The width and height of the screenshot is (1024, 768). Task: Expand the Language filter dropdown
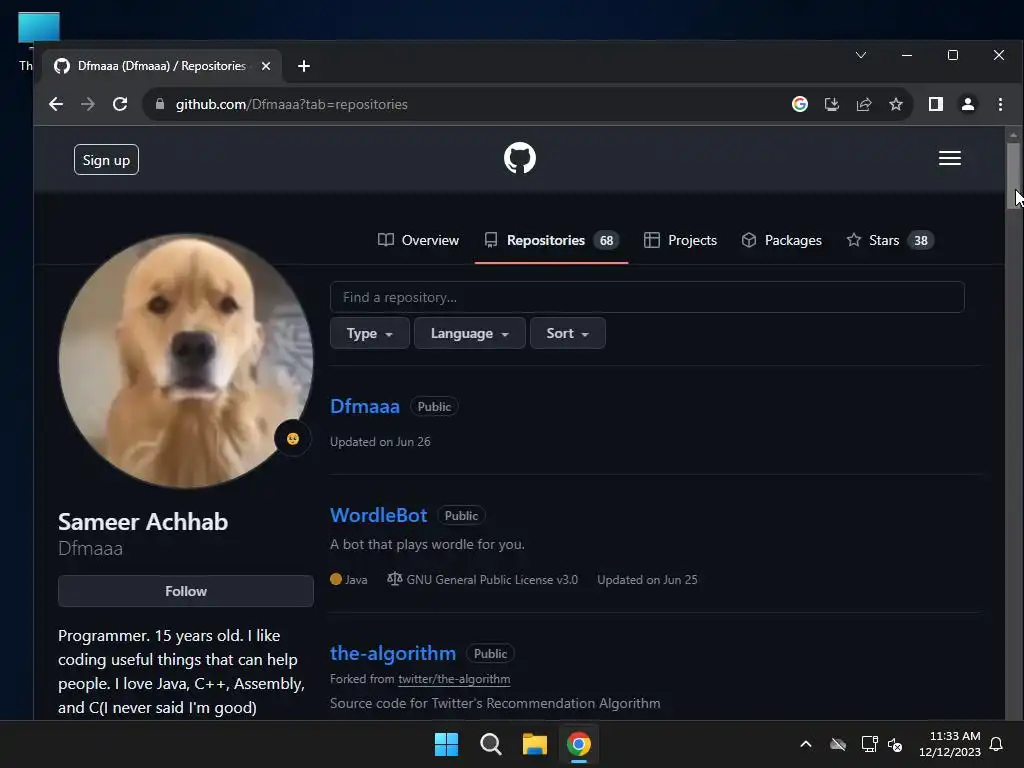coord(470,333)
